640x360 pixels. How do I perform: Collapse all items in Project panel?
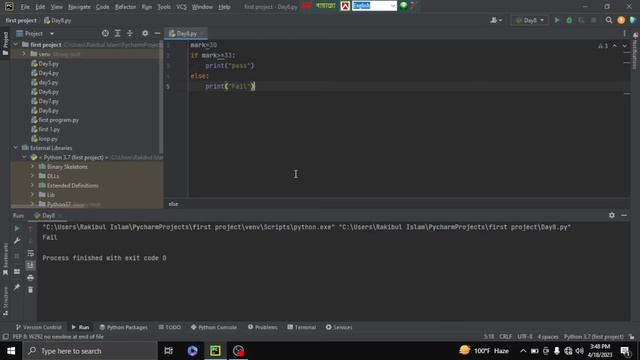click(130, 33)
